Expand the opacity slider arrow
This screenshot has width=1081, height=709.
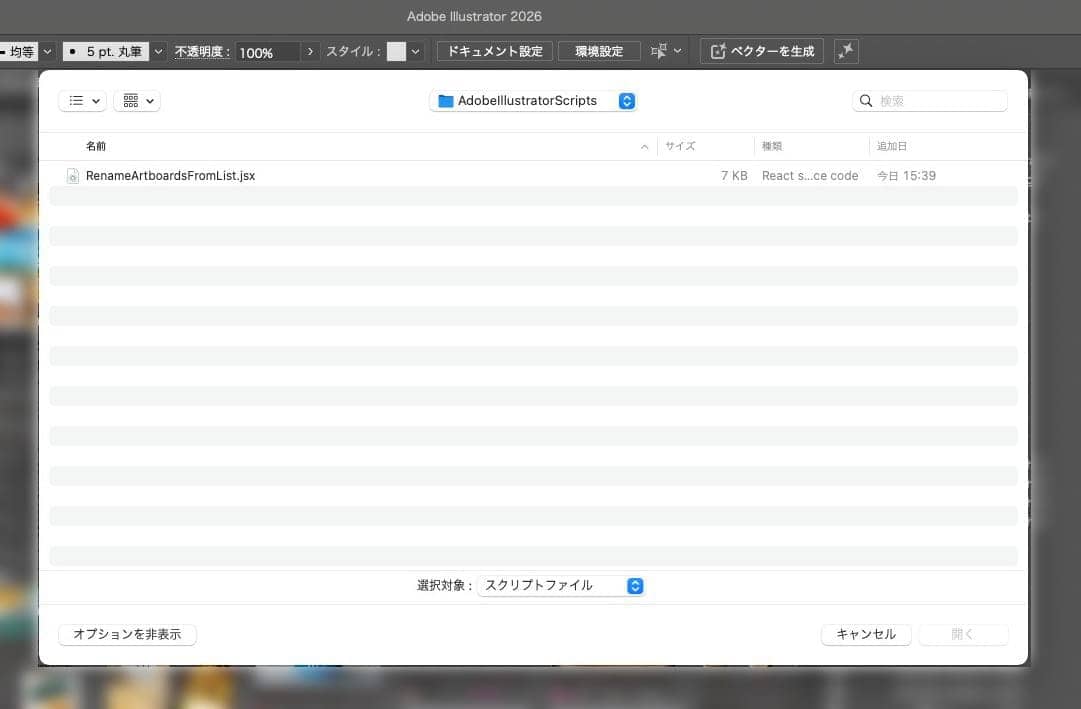pos(310,52)
